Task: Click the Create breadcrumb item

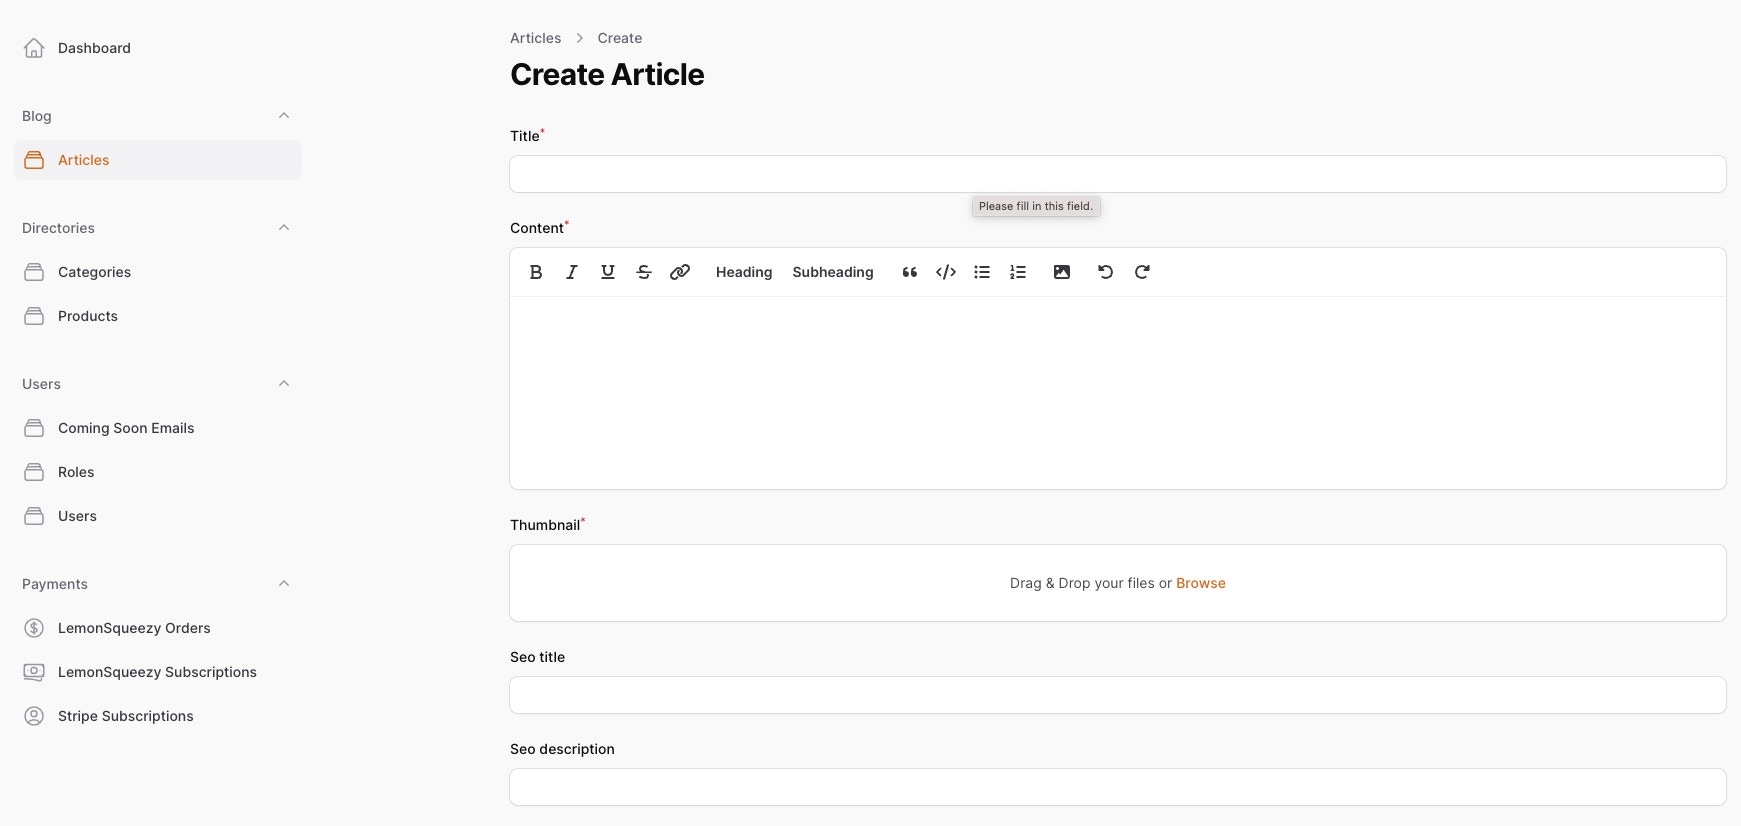Action: click(620, 38)
